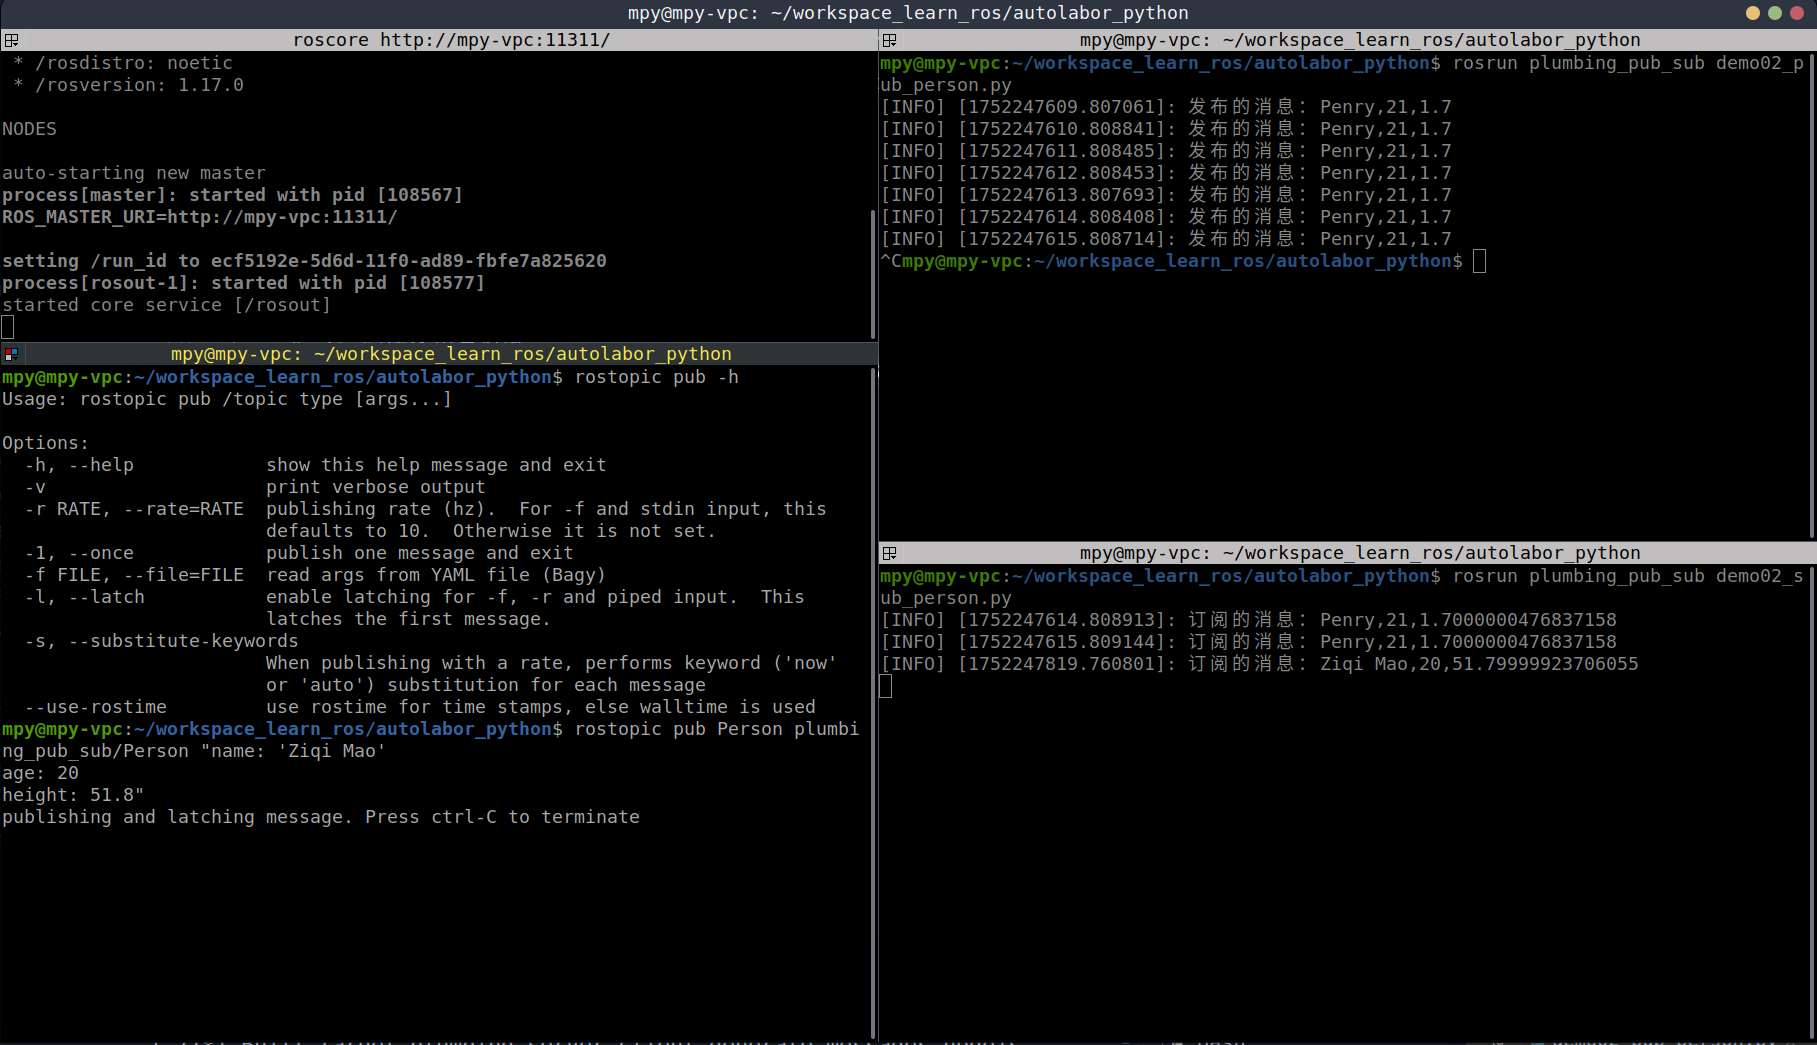Open grouping menu of rostopic pub pane
The width and height of the screenshot is (1817, 1045).
tap(11, 354)
